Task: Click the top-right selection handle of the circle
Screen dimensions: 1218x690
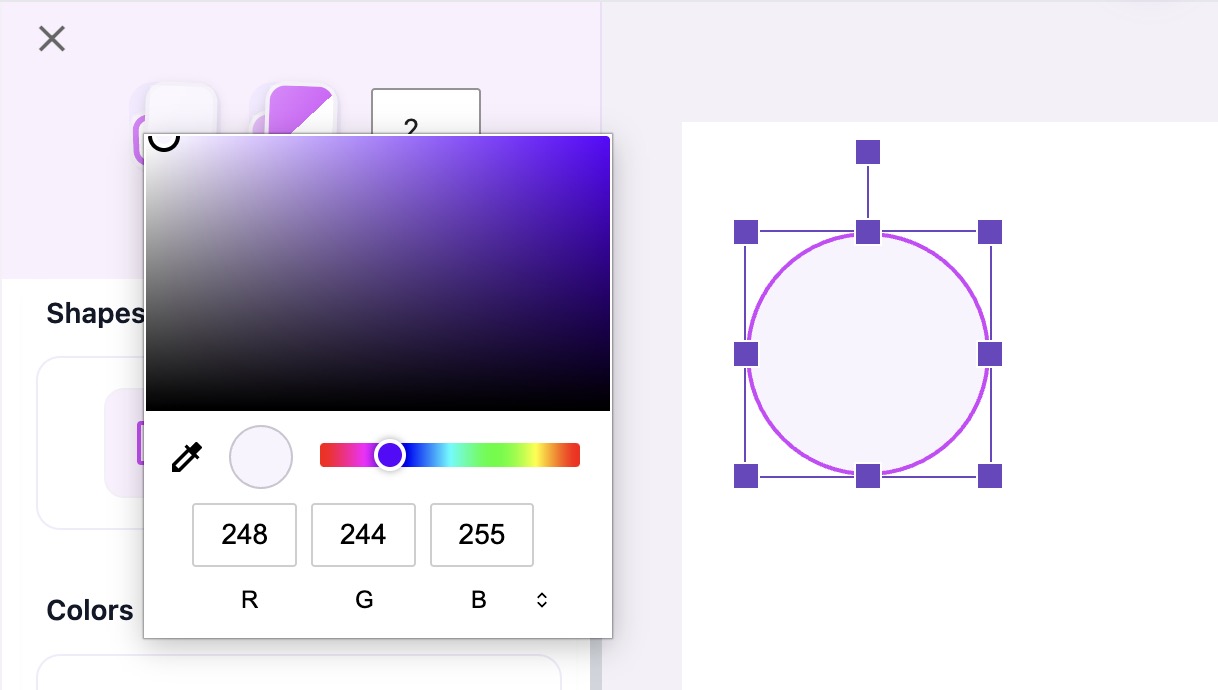Action: click(990, 232)
